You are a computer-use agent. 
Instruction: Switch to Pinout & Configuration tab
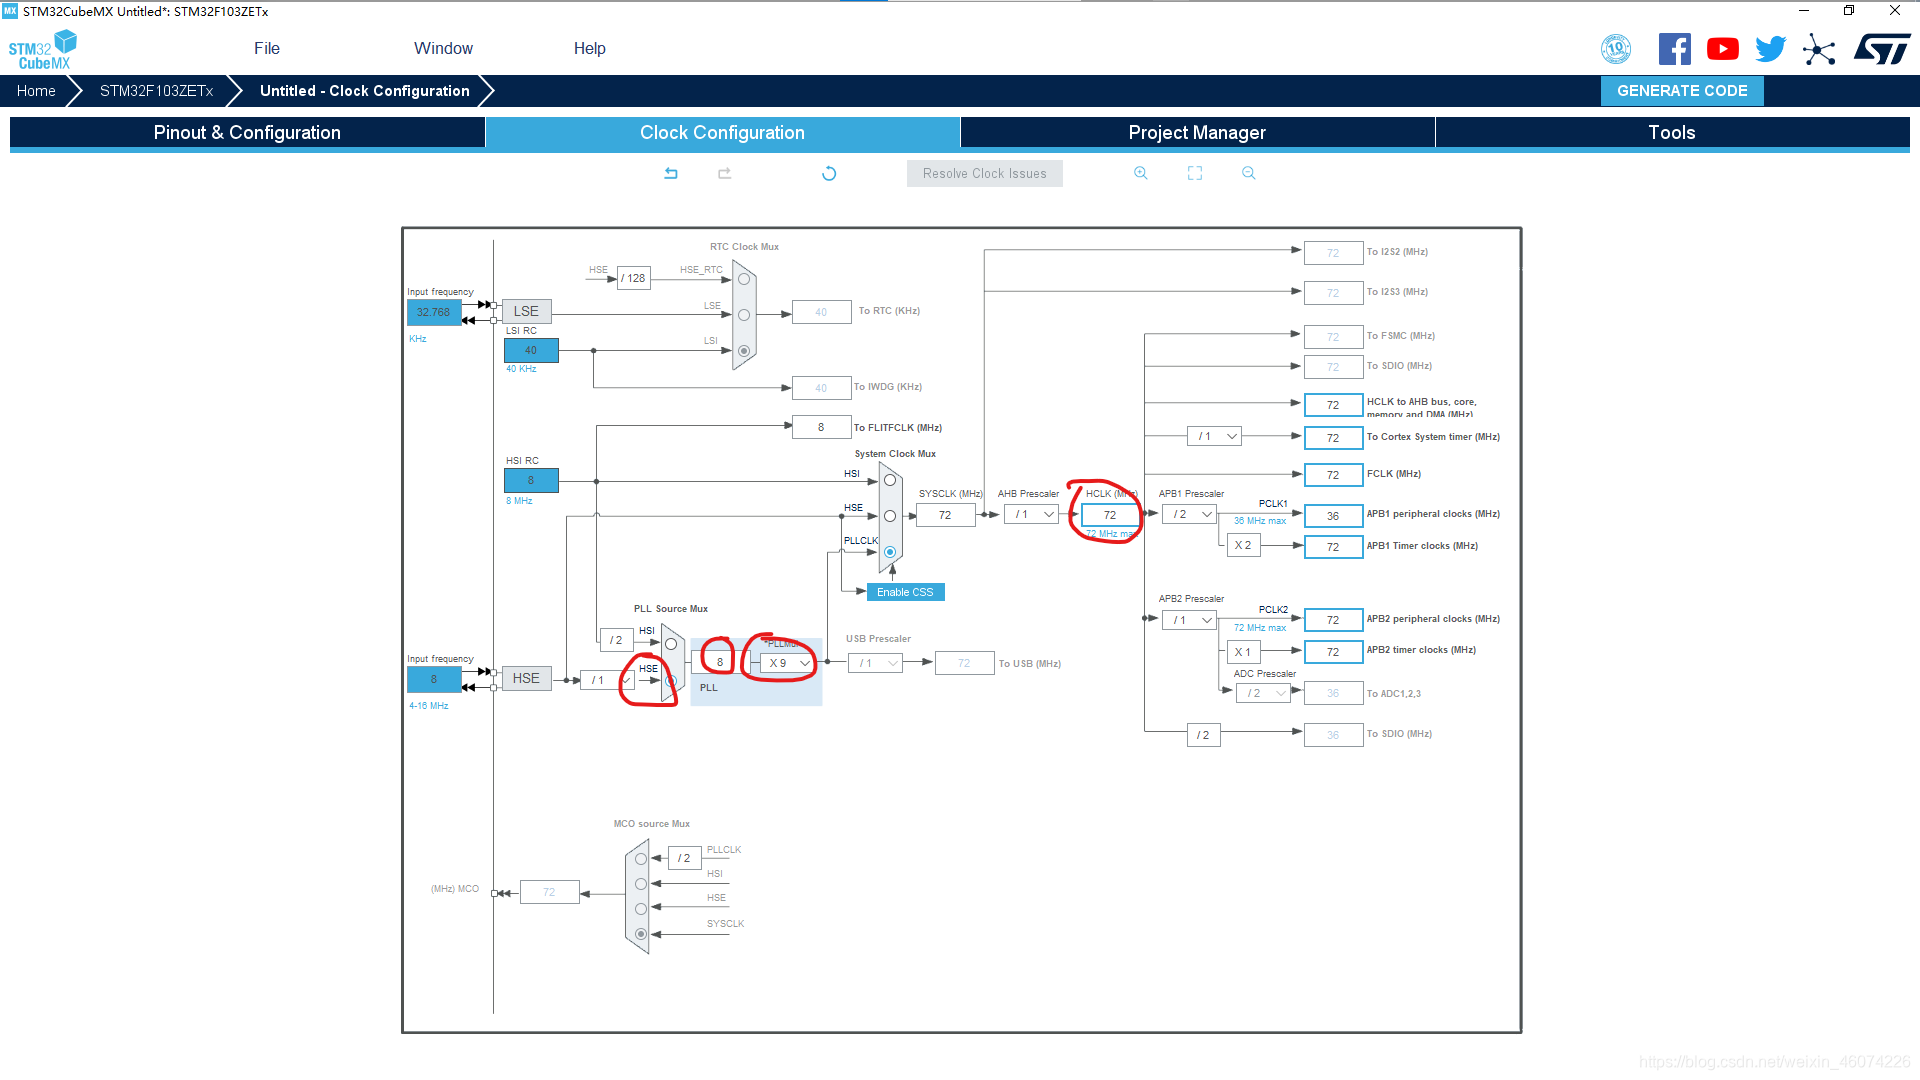pyautogui.click(x=247, y=133)
